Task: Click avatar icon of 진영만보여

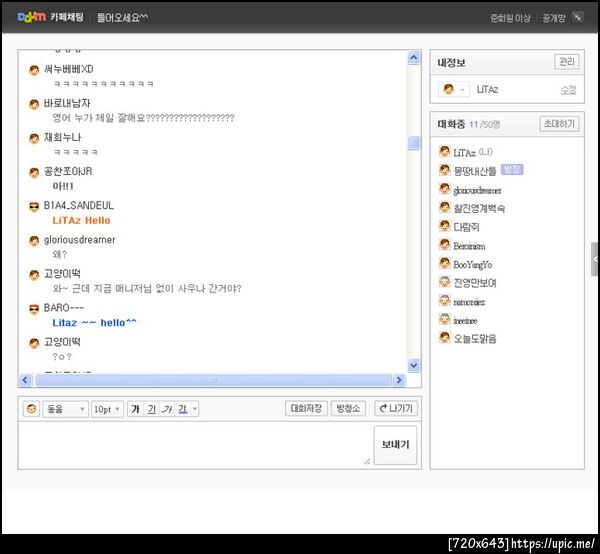Action: [x=444, y=282]
